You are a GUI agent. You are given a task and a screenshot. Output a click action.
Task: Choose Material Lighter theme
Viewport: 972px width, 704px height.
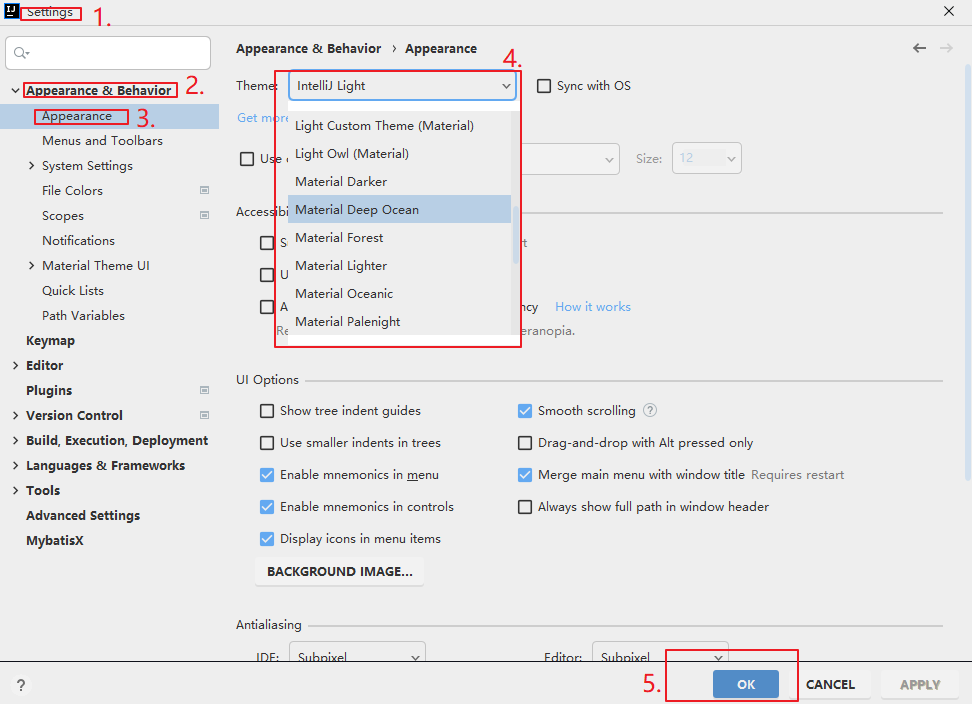pos(399,265)
